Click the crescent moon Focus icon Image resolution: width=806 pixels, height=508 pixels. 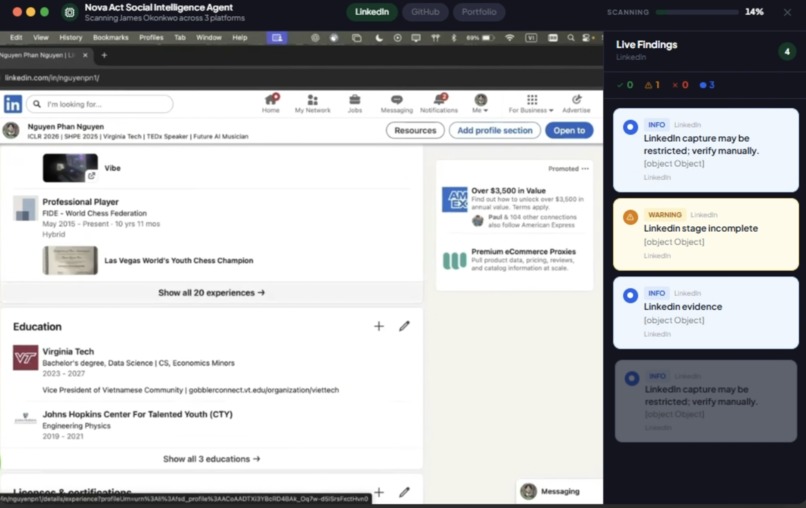pyautogui.click(x=379, y=38)
